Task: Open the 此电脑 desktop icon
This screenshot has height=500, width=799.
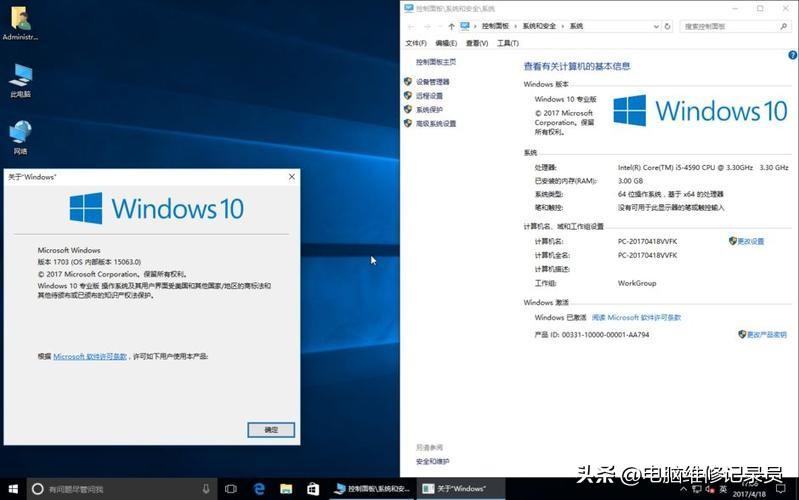Action: pos(20,81)
